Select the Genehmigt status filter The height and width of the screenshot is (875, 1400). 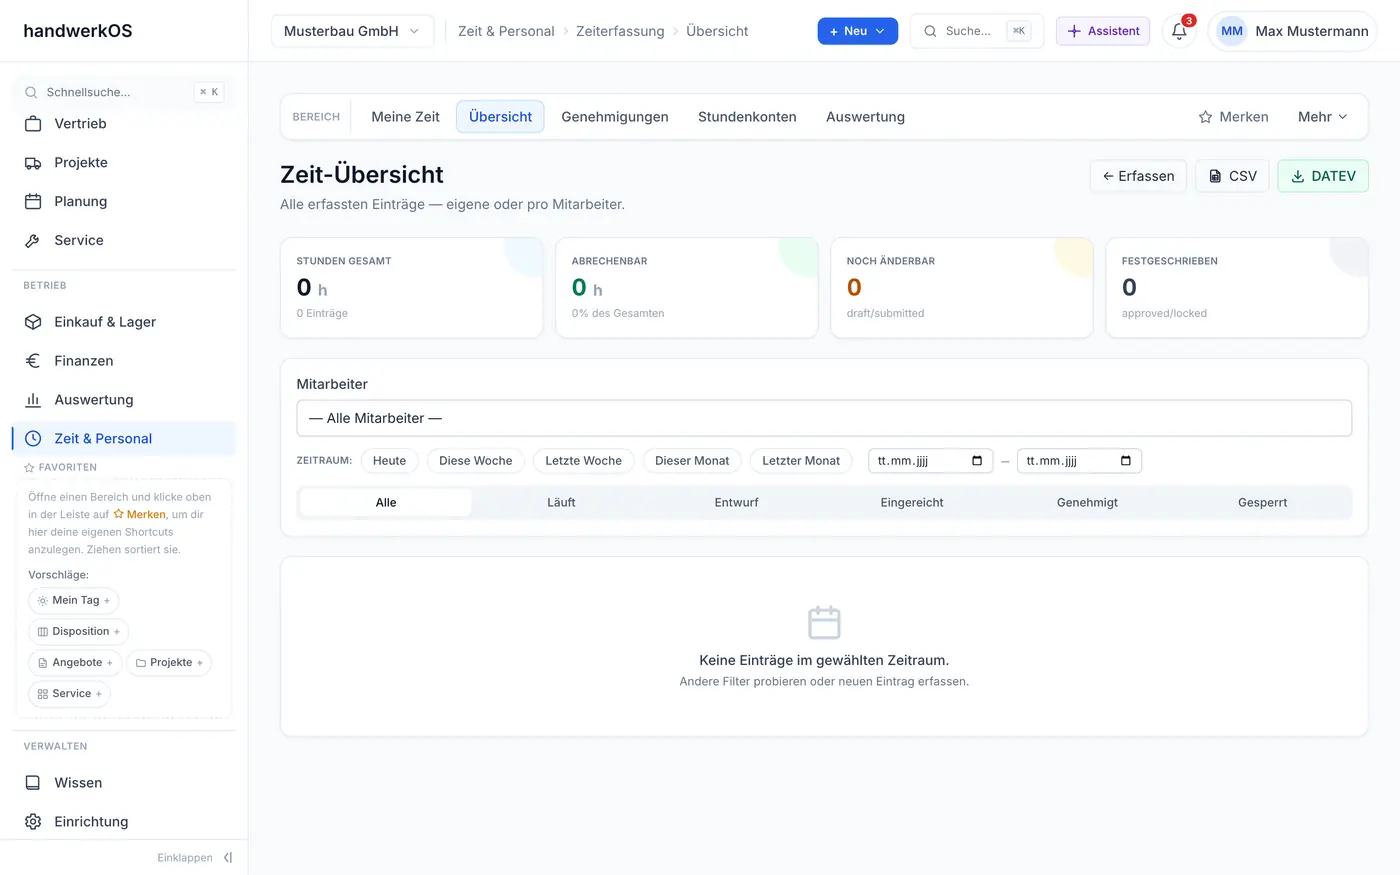[x=1087, y=503]
